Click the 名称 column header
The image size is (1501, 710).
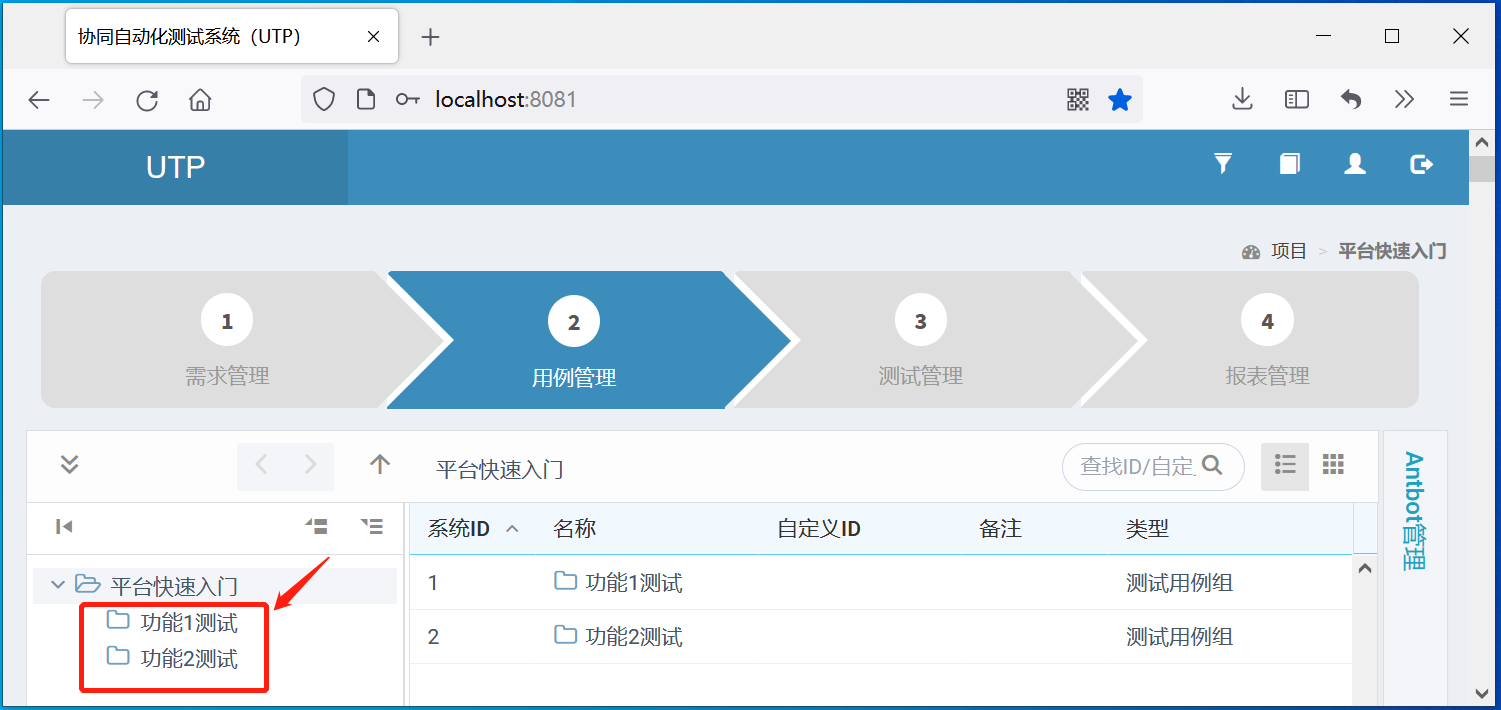(574, 529)
